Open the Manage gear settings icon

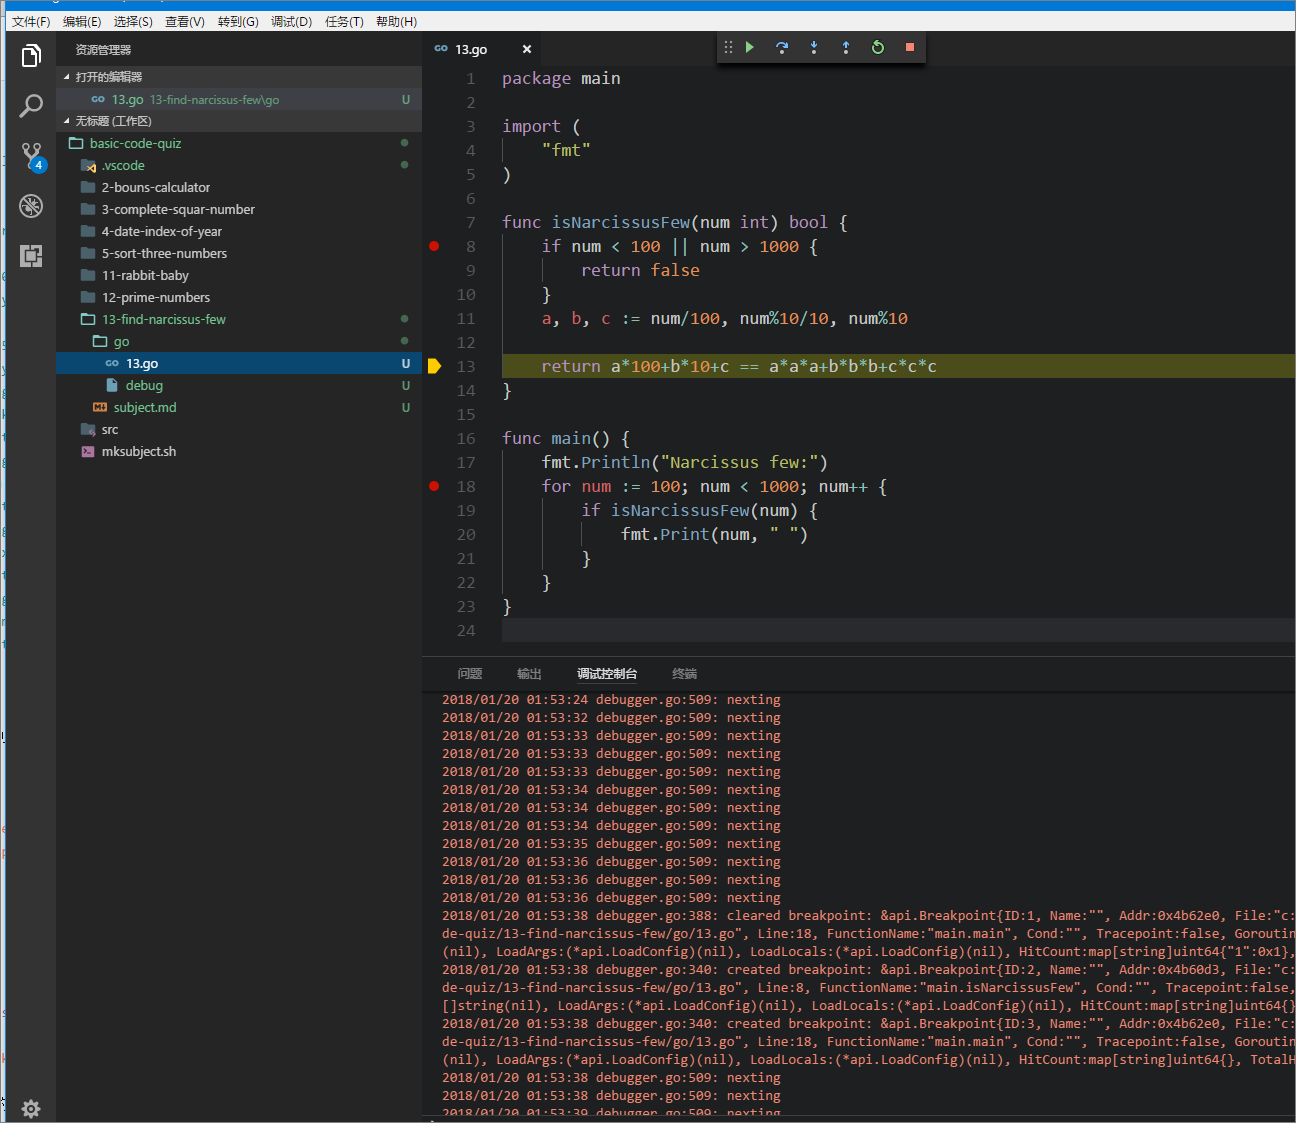click(31, 1108)
